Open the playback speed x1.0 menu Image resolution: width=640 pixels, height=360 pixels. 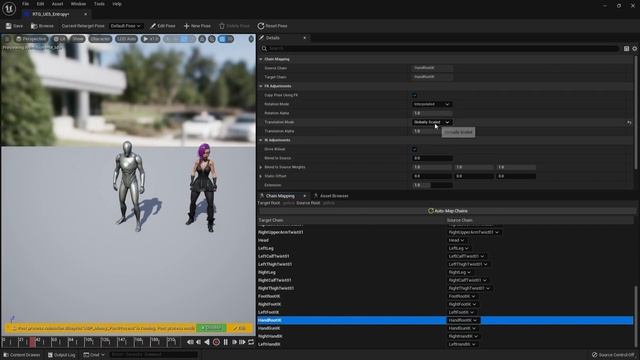pos(150,39)
